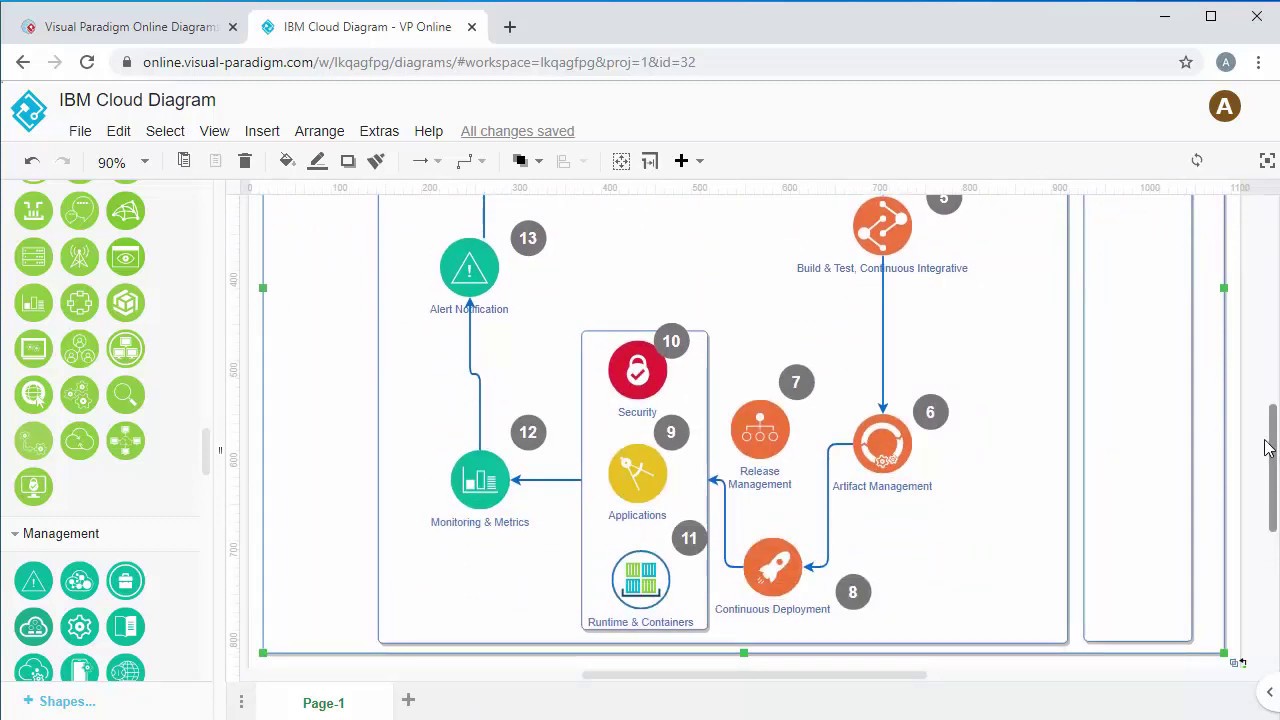
Task: Open the user avatar A in the header
Action: (x=1225, y=106)
